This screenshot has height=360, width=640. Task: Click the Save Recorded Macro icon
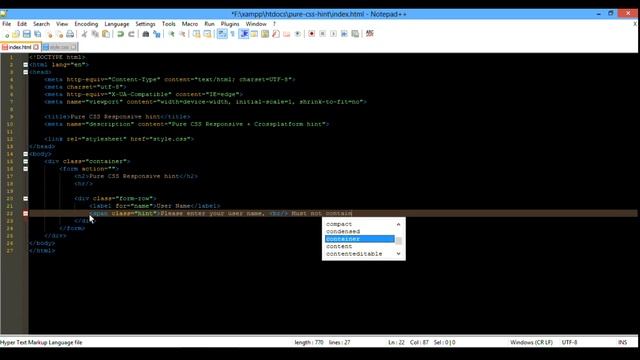pos(355,34)
